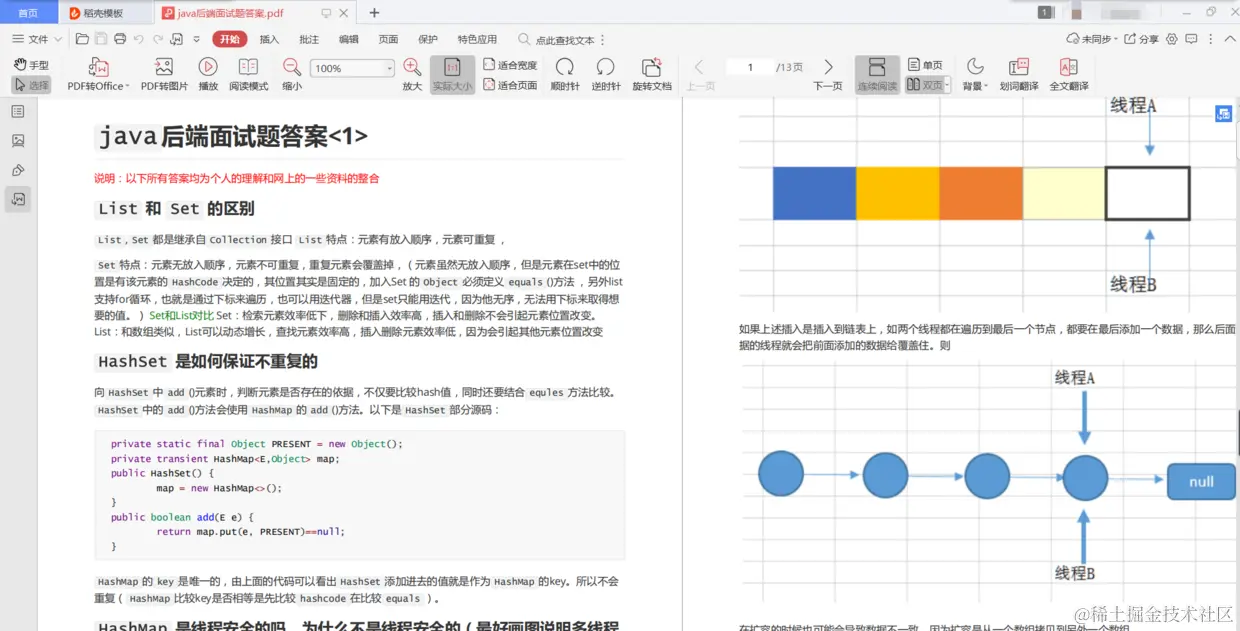
Task: Click page number input box
Action: [x=750, y=67]
